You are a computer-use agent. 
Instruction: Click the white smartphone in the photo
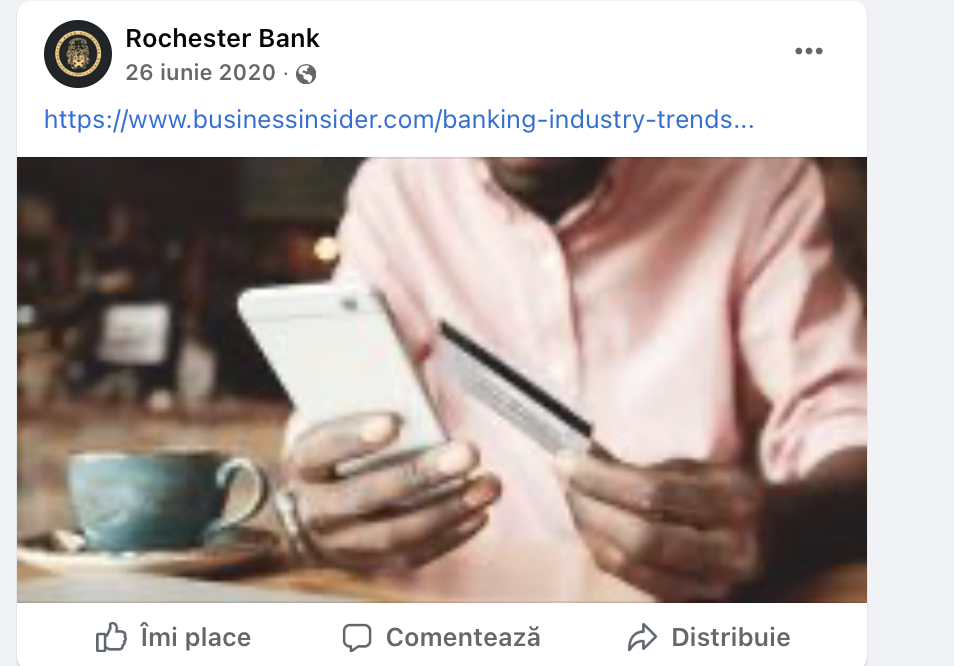point(341,365)
